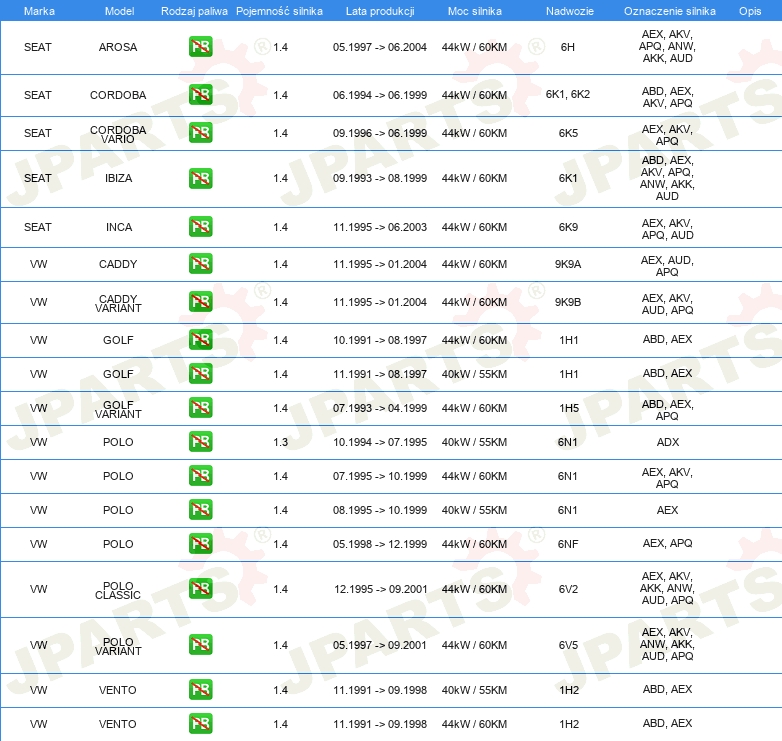Click body code 6K1, 6K2
The height and width of the screenshot is (741, 782).
click(x=568, y=94)
